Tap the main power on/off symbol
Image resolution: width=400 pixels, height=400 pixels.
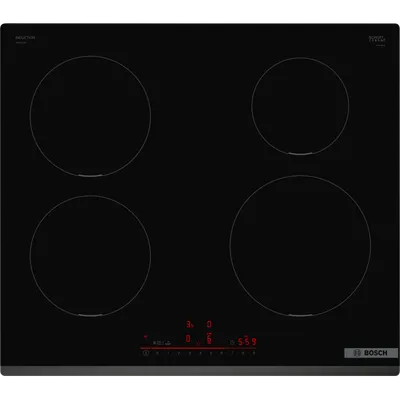click(145, 353)
